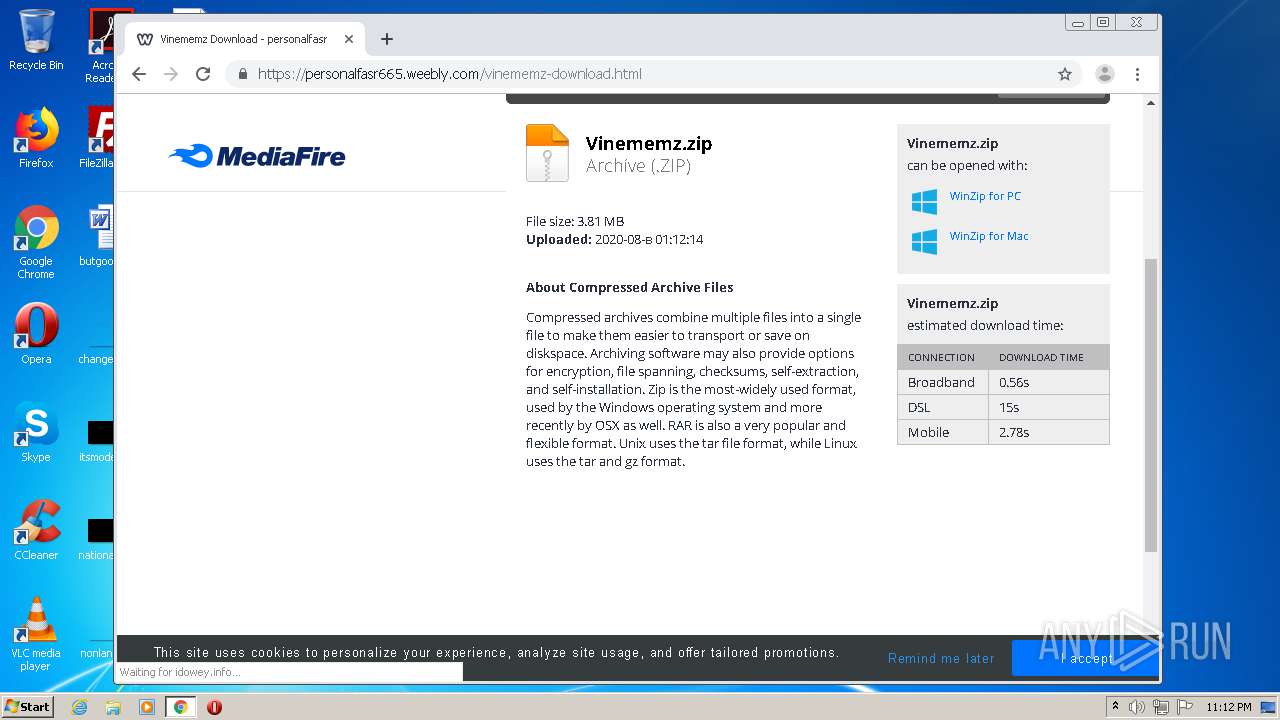This screenshot has width=1280, height=720.
Task: Open the Windows Start menu
Action: [28, 707]
